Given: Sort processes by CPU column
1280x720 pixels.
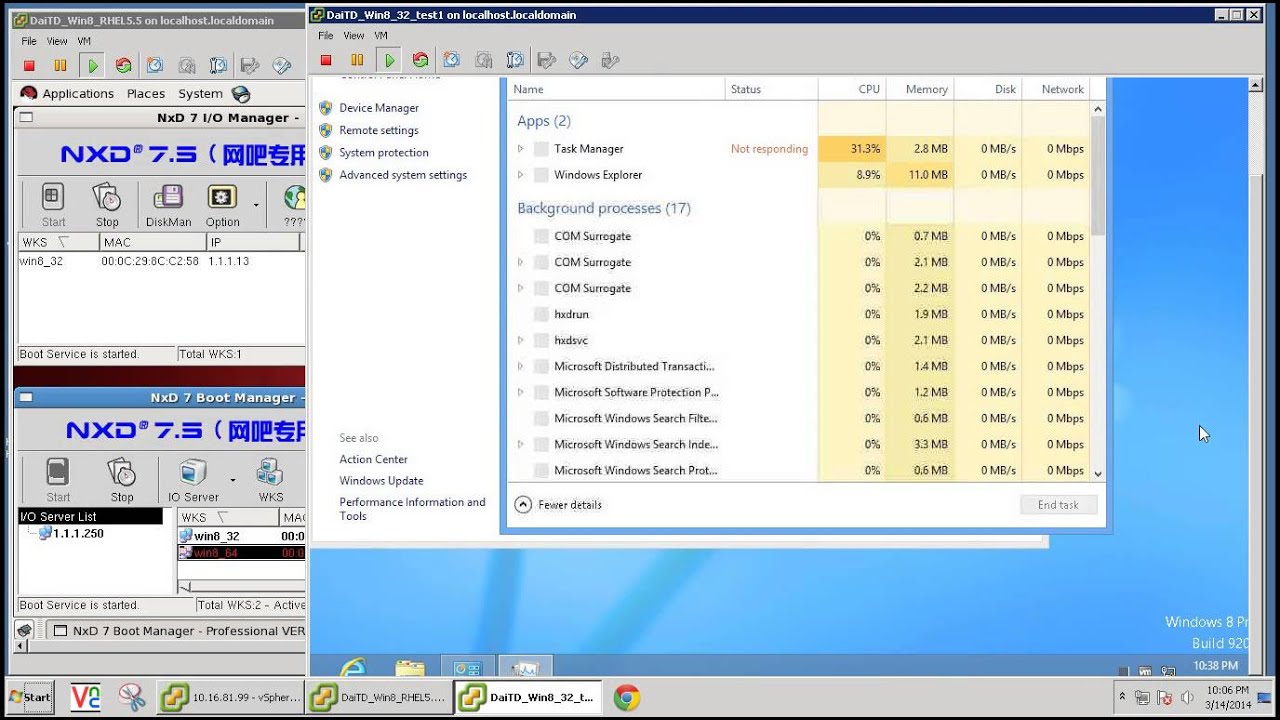Looking at the screenshot, I should (852, 89).
